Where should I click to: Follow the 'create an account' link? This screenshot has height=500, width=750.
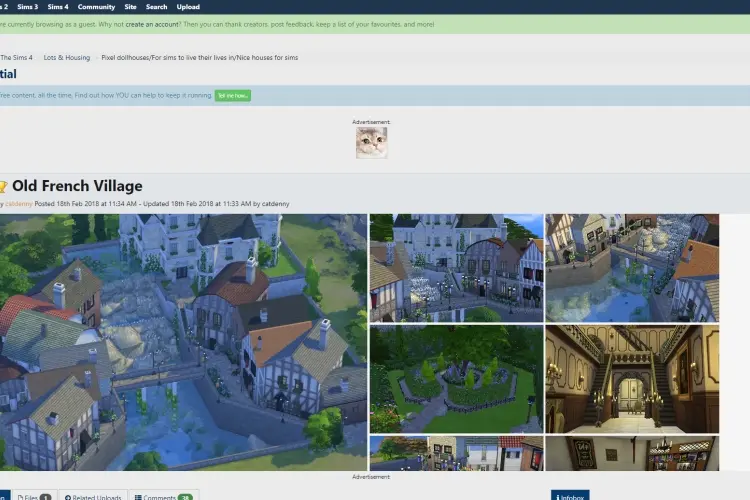pyautogui.click(x=152, y=24)
